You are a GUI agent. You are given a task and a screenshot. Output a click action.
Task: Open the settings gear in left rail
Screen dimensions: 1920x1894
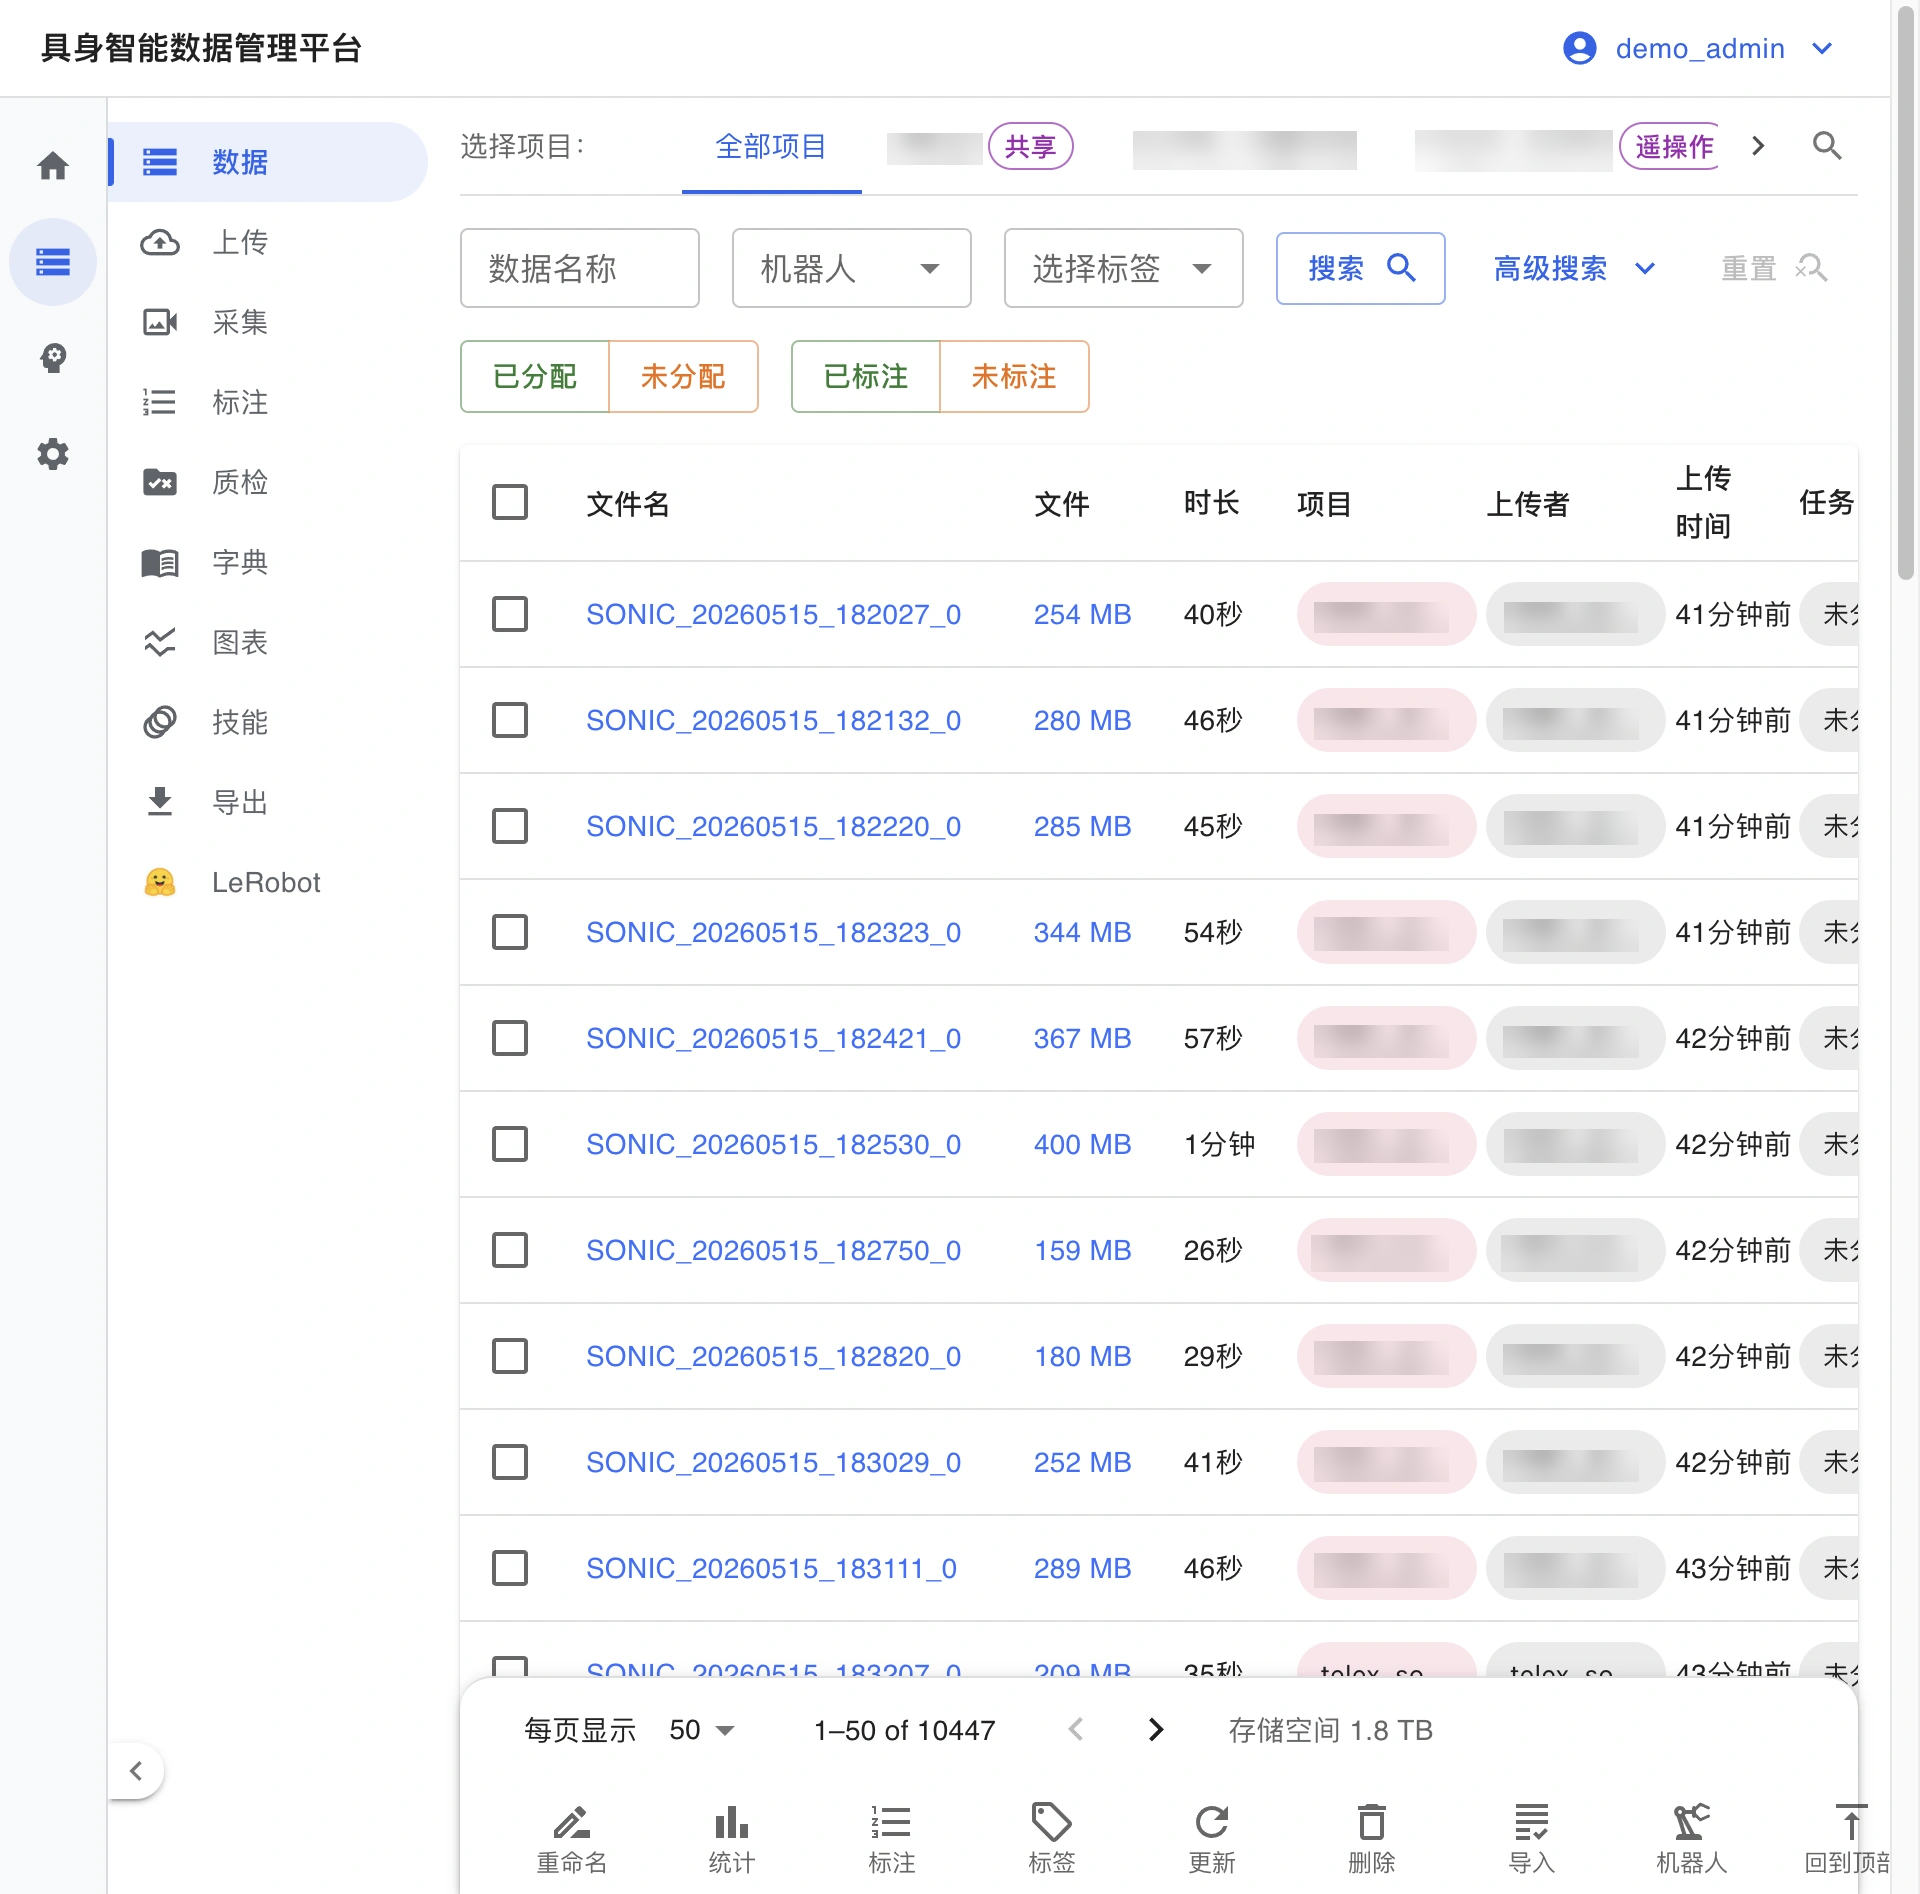(x=53, y=454)
